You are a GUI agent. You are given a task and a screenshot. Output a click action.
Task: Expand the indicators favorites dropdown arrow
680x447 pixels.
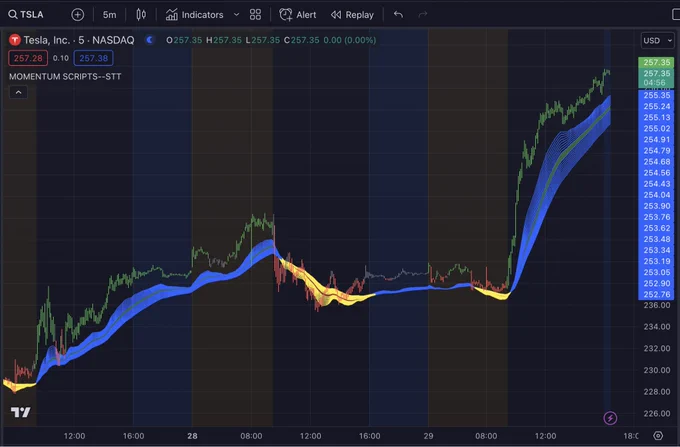(x=236, y=15)
